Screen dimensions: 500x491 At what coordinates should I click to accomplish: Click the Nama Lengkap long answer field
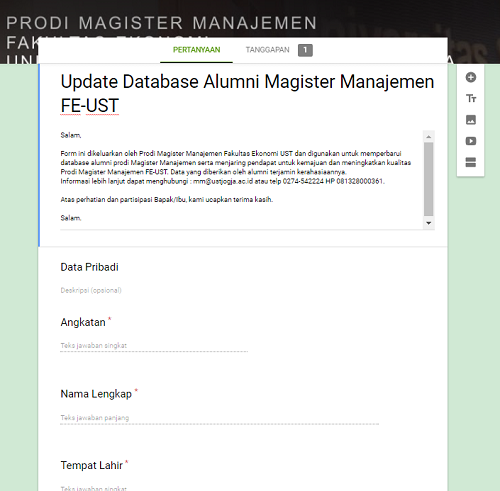click(220, 418)
